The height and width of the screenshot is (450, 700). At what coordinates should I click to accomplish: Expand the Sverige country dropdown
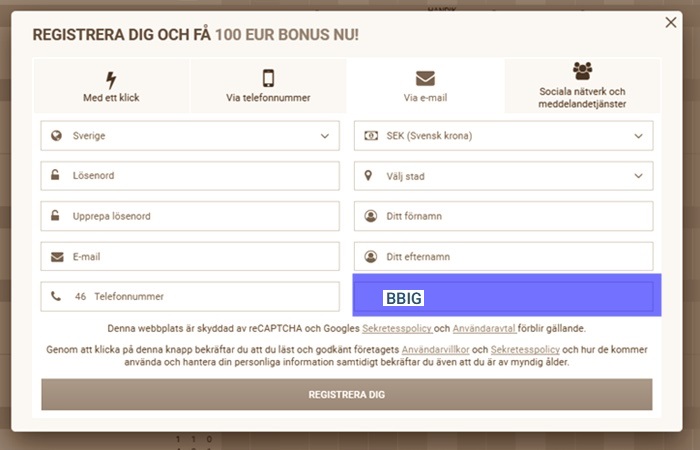point(325,135)
